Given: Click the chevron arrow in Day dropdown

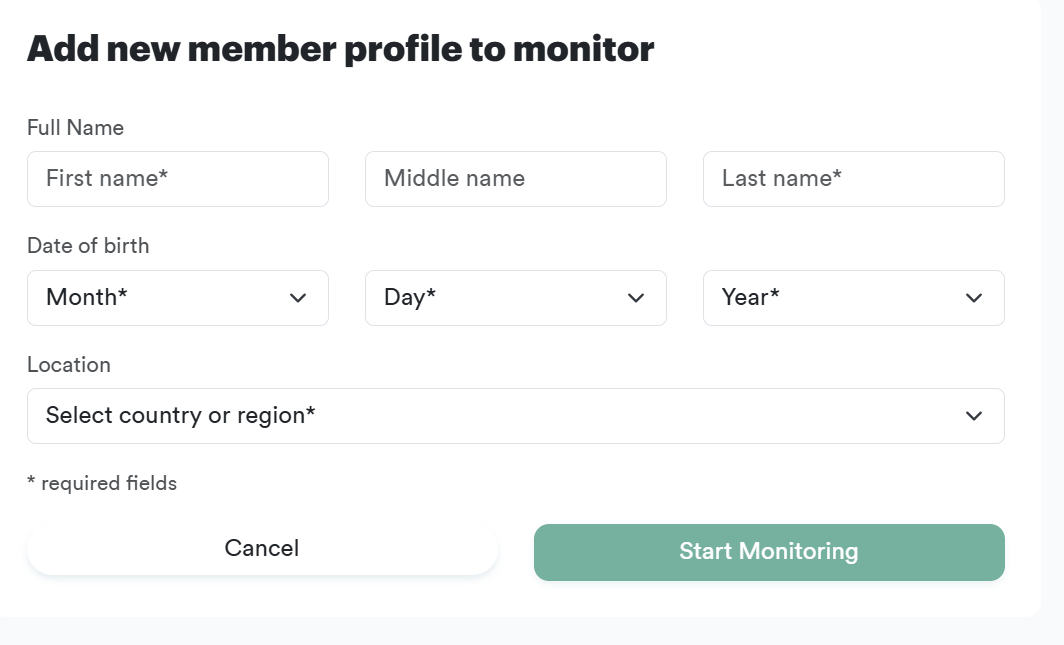Looking at the screenshot, I should pos(636,298).
